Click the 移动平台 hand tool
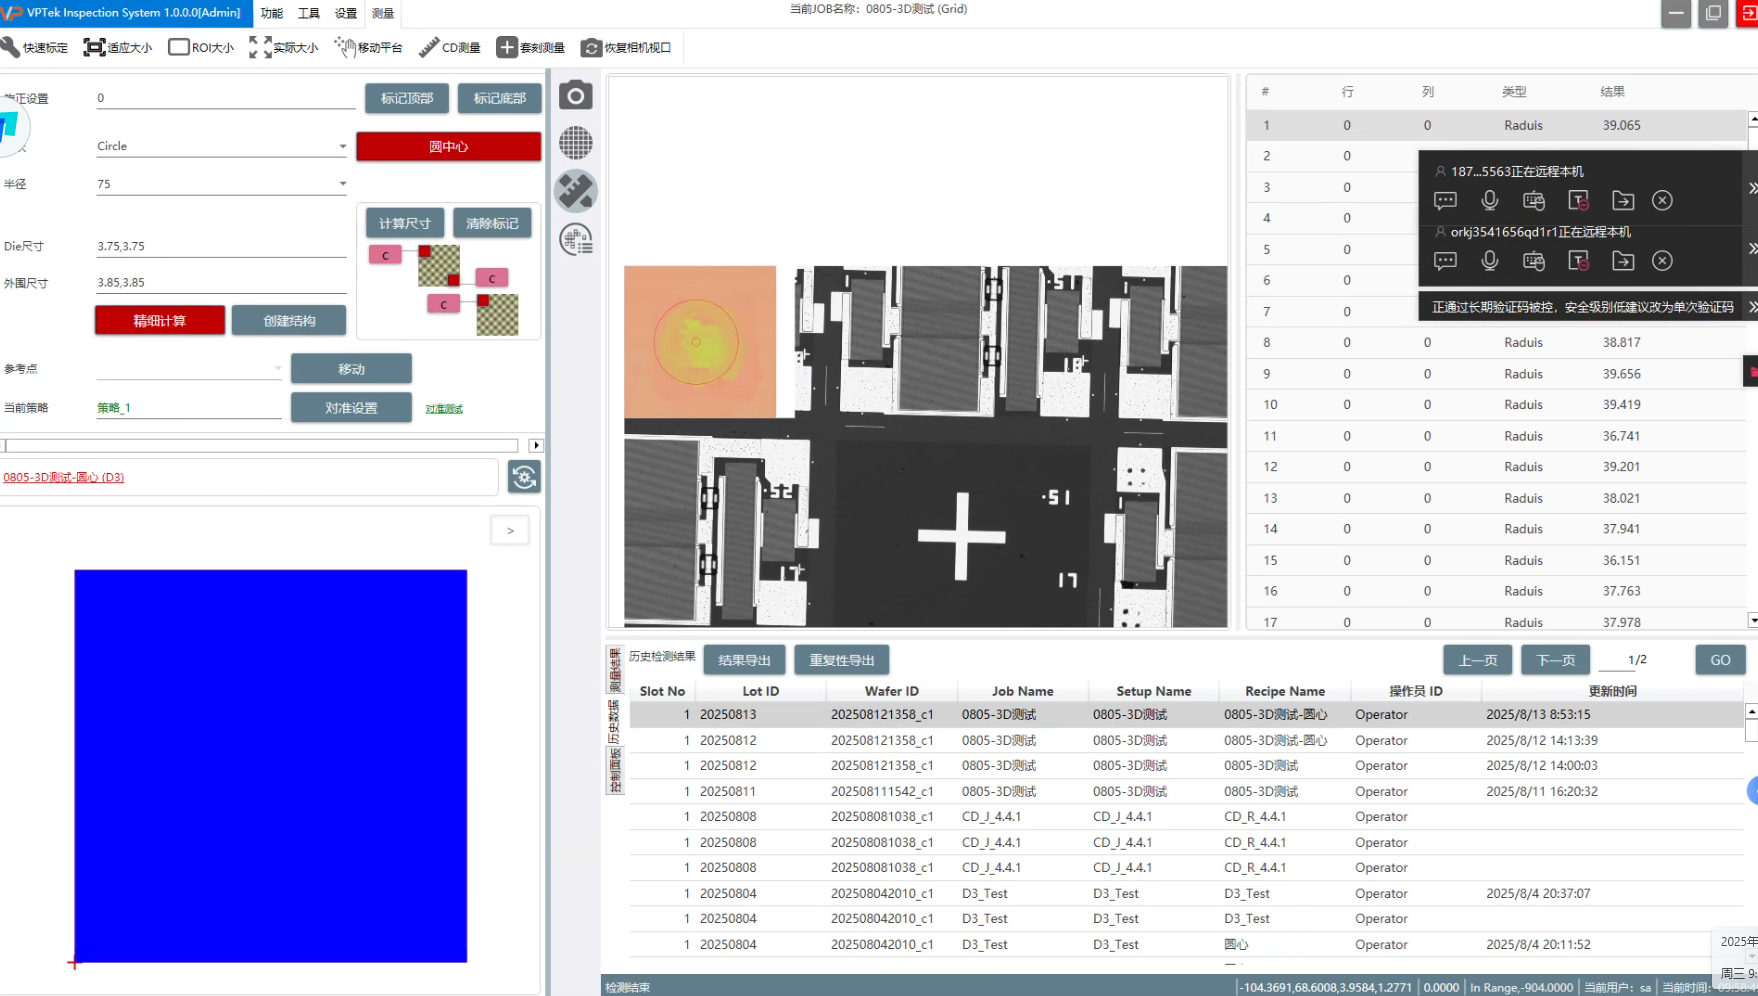This screenshot has width=1758, height=996. [368, 47]
